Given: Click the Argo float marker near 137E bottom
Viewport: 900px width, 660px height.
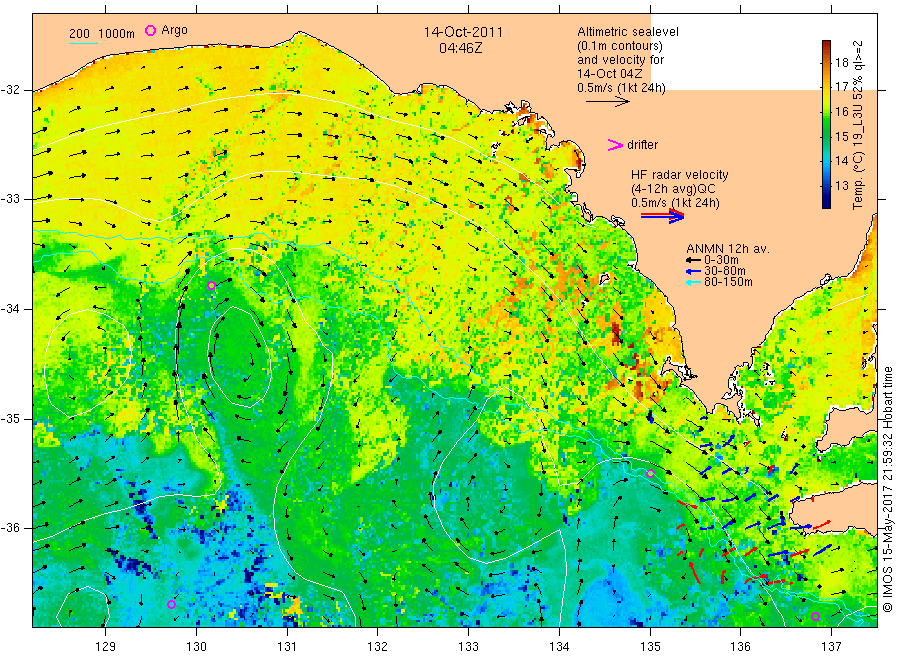Looking at the screenshot, I should [816, 616].
